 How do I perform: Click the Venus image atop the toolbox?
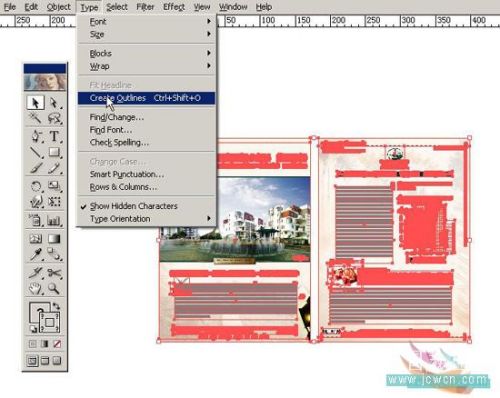(x=45, y=82)
